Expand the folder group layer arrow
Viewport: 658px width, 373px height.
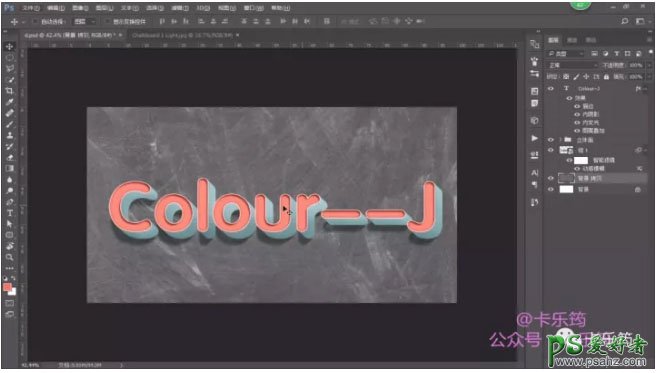click(560, 140)
